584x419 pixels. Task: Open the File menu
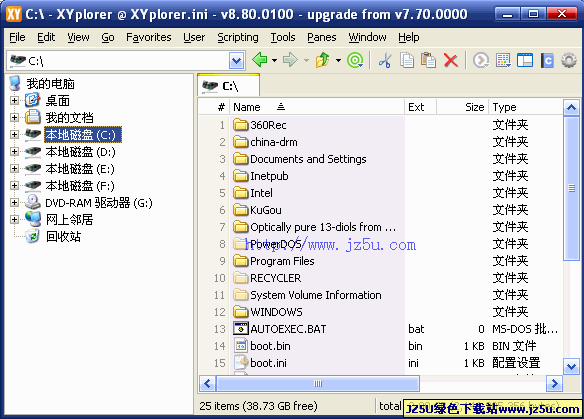17,37
